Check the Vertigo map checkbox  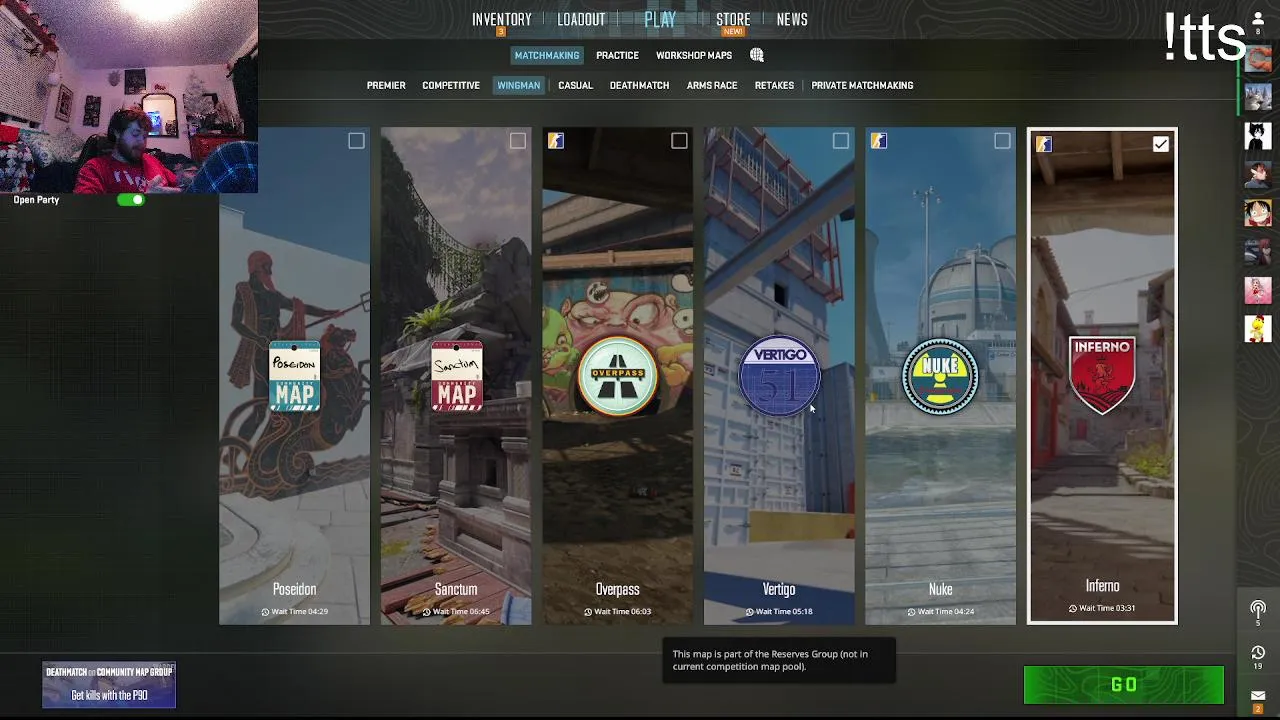[x=840, y=141]
